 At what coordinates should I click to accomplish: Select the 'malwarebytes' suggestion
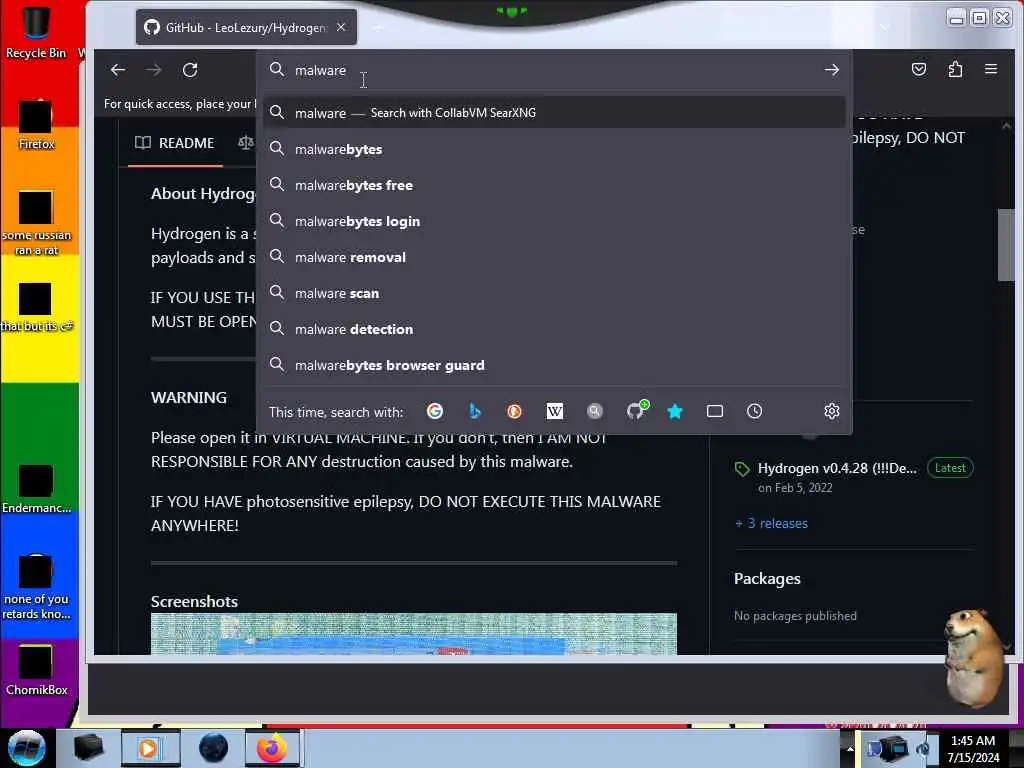click(554, 149)
